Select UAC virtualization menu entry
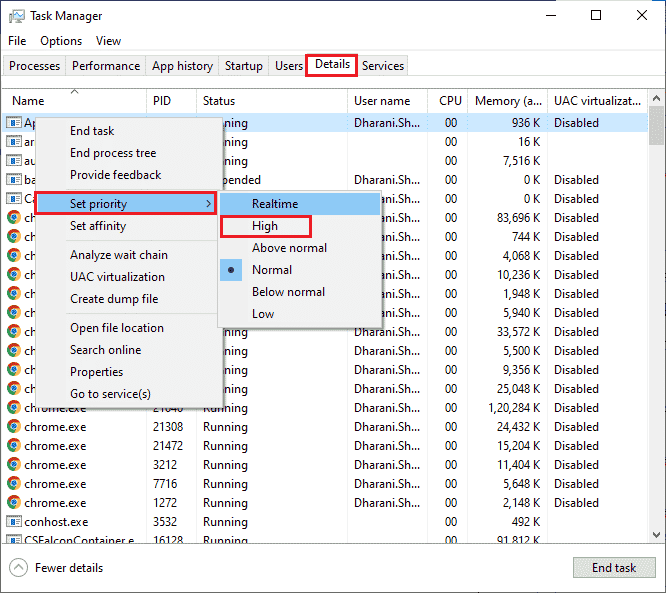666x593 pixels. tap(117, 277)
